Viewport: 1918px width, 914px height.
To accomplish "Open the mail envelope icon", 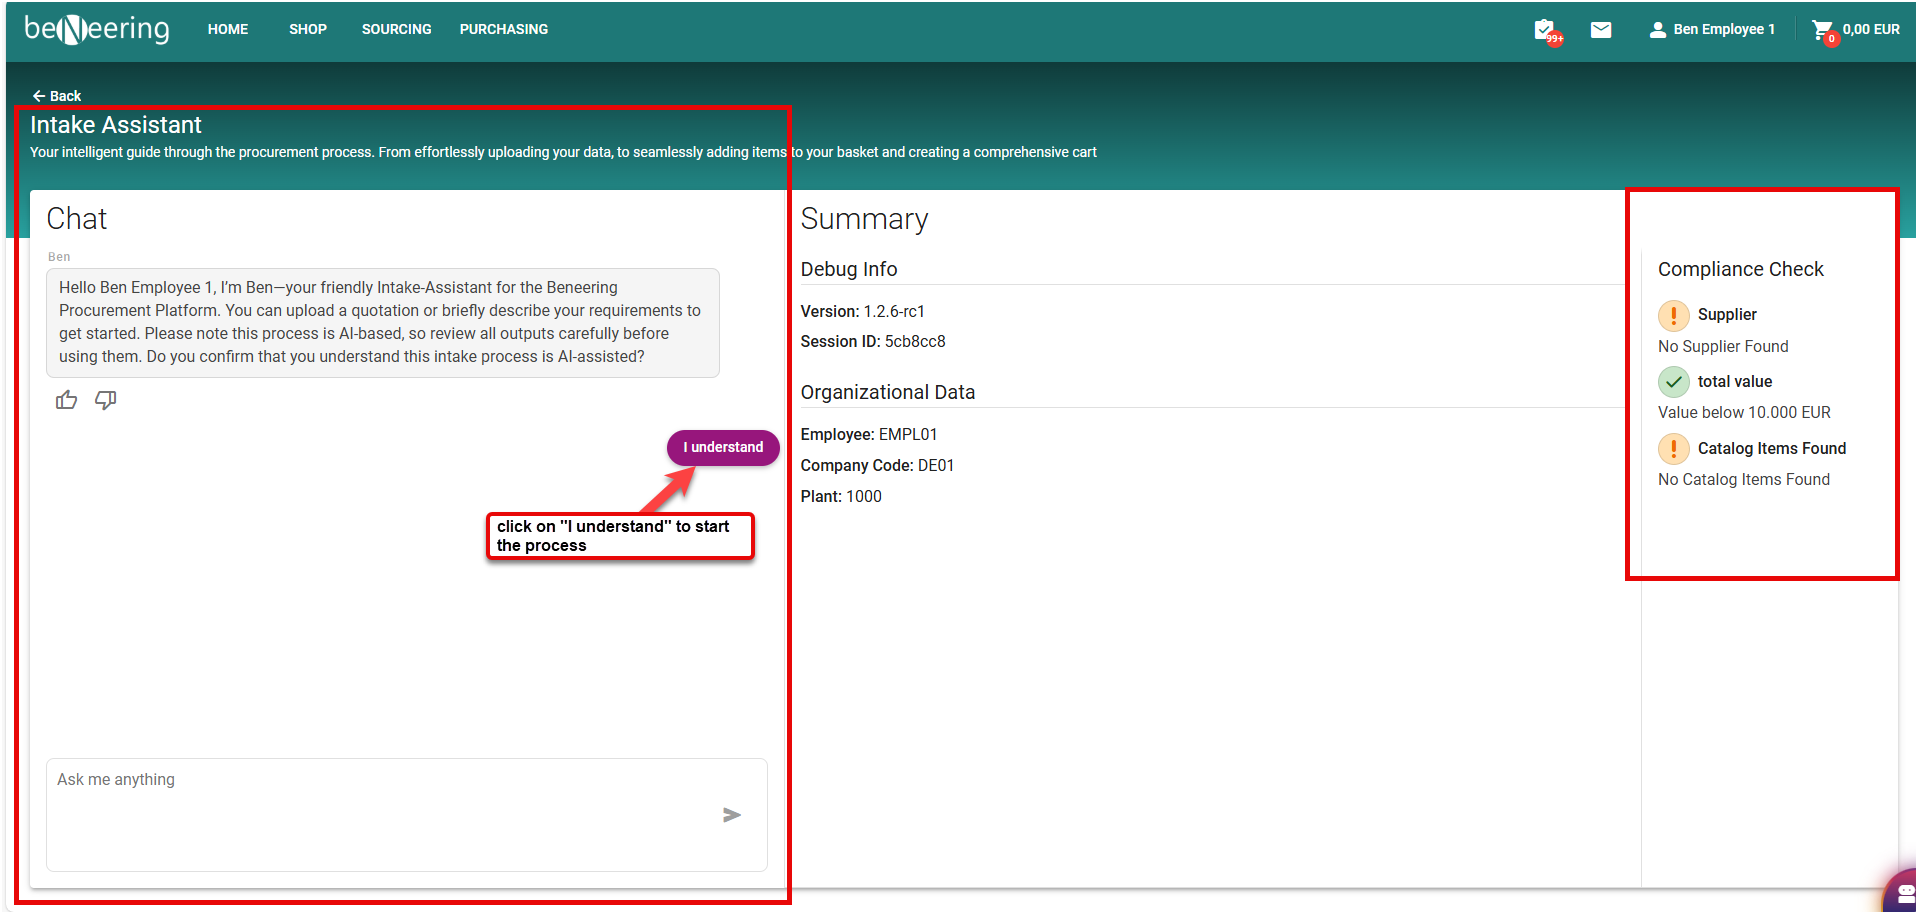I will coord(1601,30).
